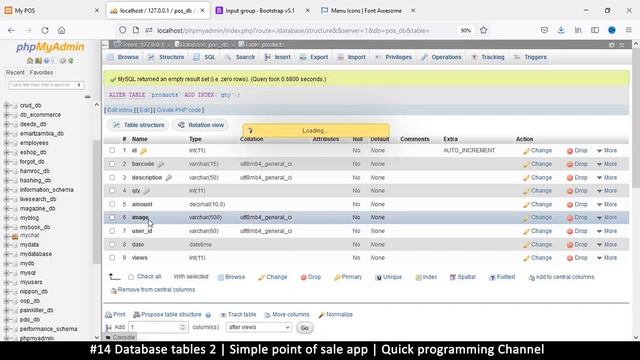Click the index key icon beside barcode
Viewport: 640px width, 360px height.
coord(161,164)
